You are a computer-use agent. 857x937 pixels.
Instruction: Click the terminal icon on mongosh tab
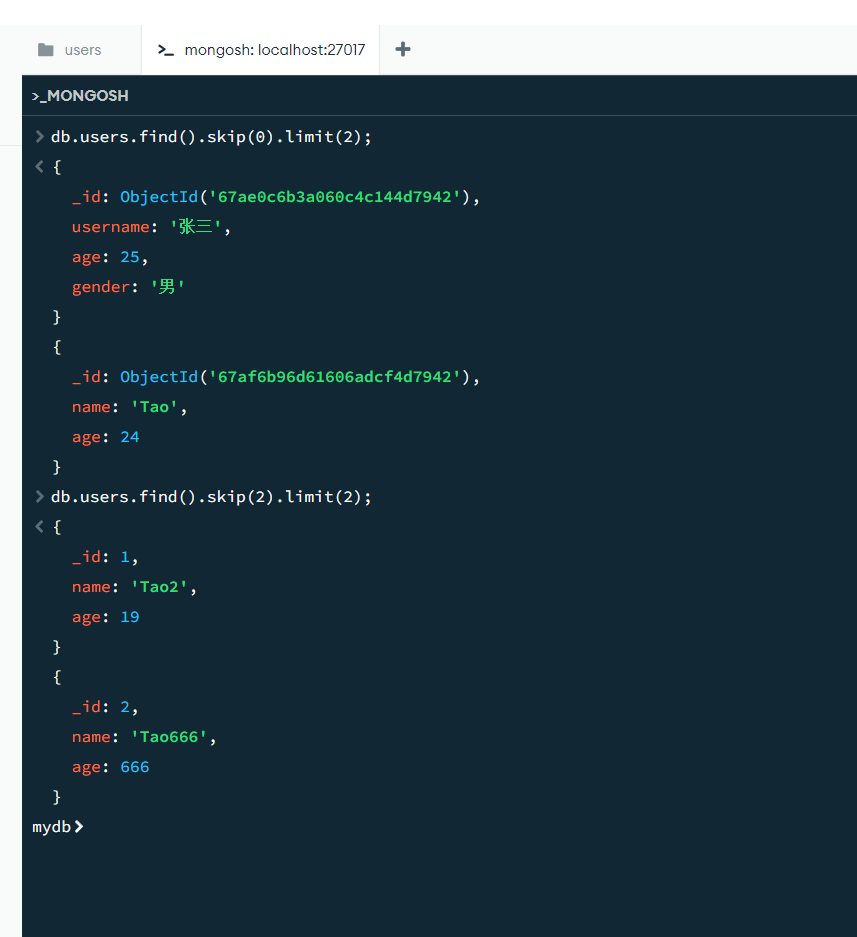[x=166, y=50]
